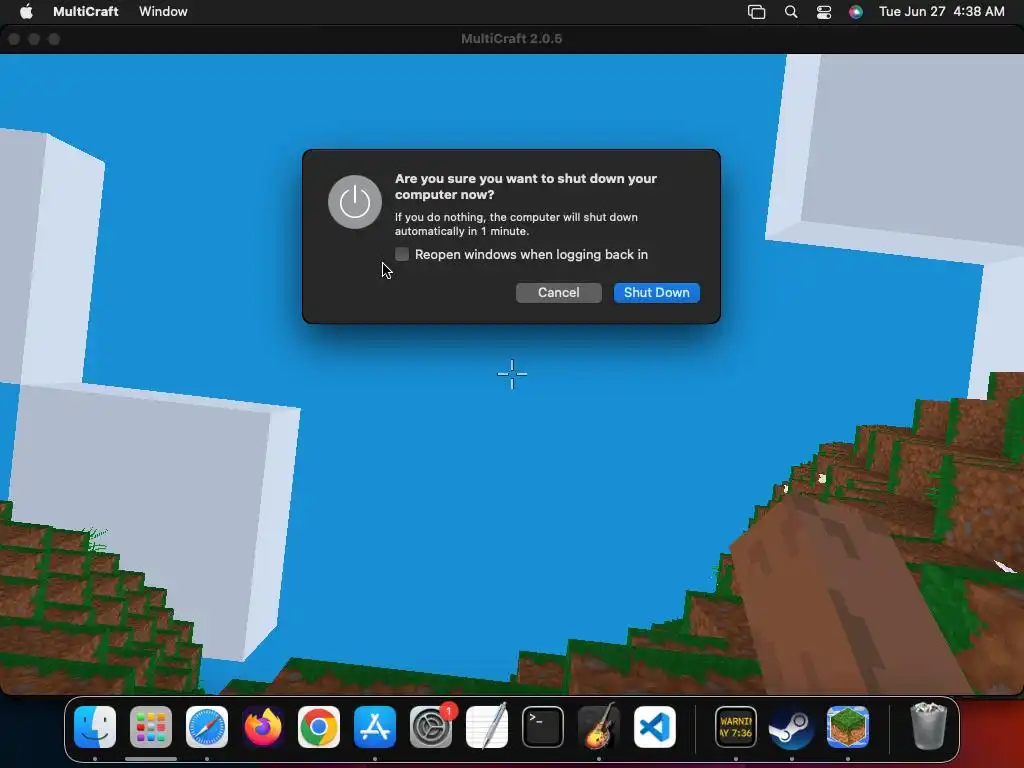Launch Safari from the Dock
The height and width of the screenshot is (768, 1024).
[207, 727]
